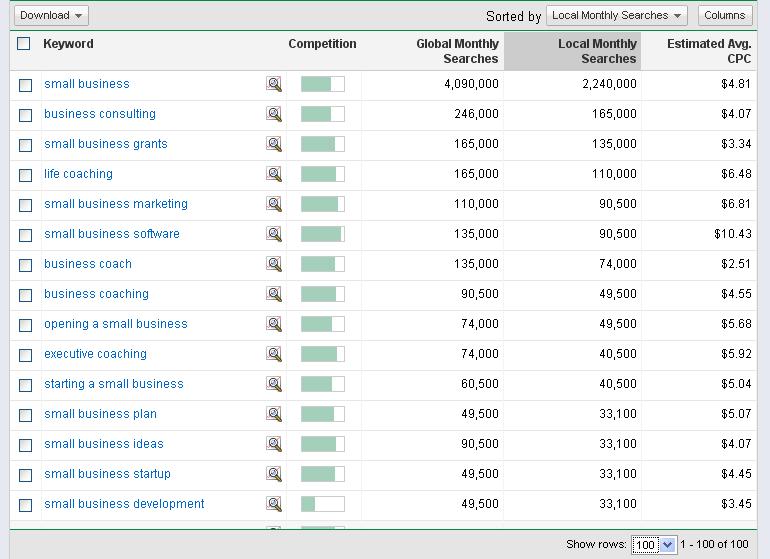Click the 4,090,000 global searches value
770x559 pixels.
click(x=471, y=84)
